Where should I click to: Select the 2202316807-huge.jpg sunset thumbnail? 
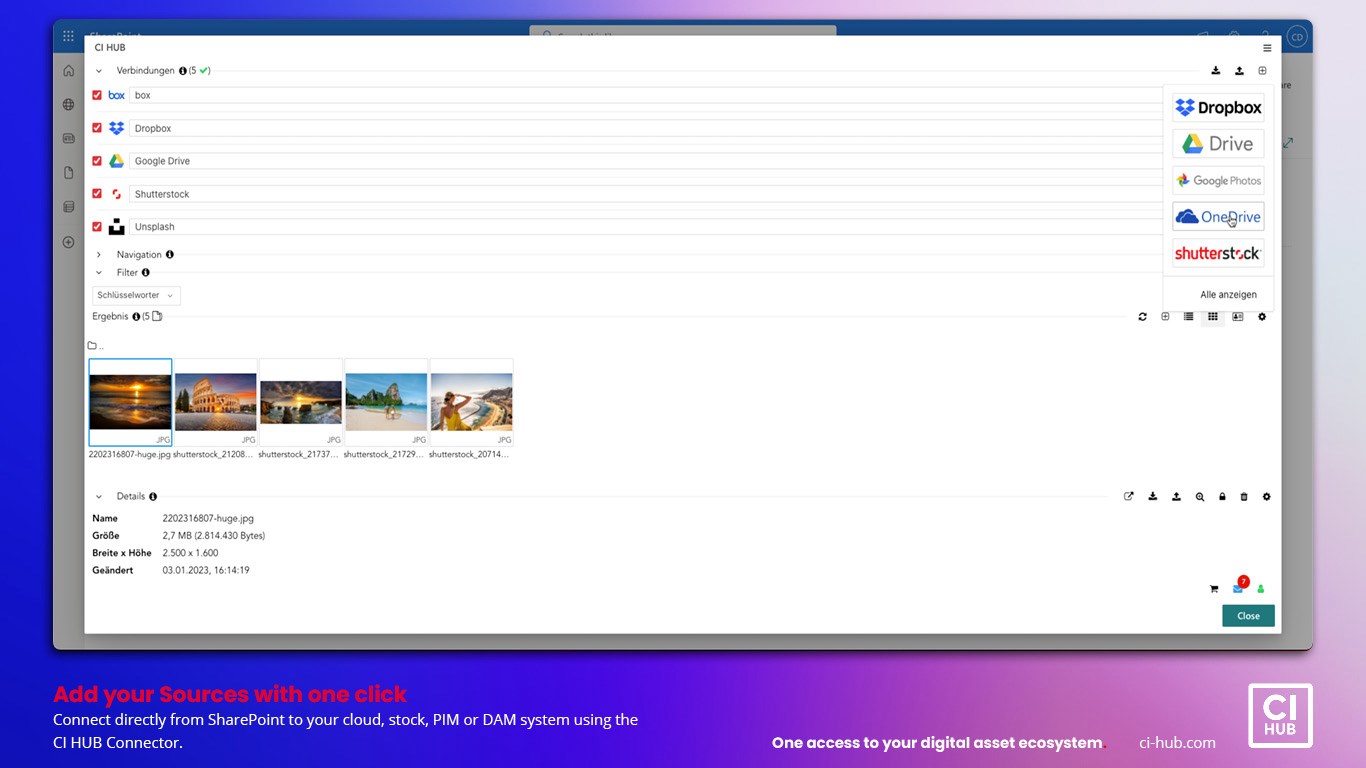[x=130, y=402]
